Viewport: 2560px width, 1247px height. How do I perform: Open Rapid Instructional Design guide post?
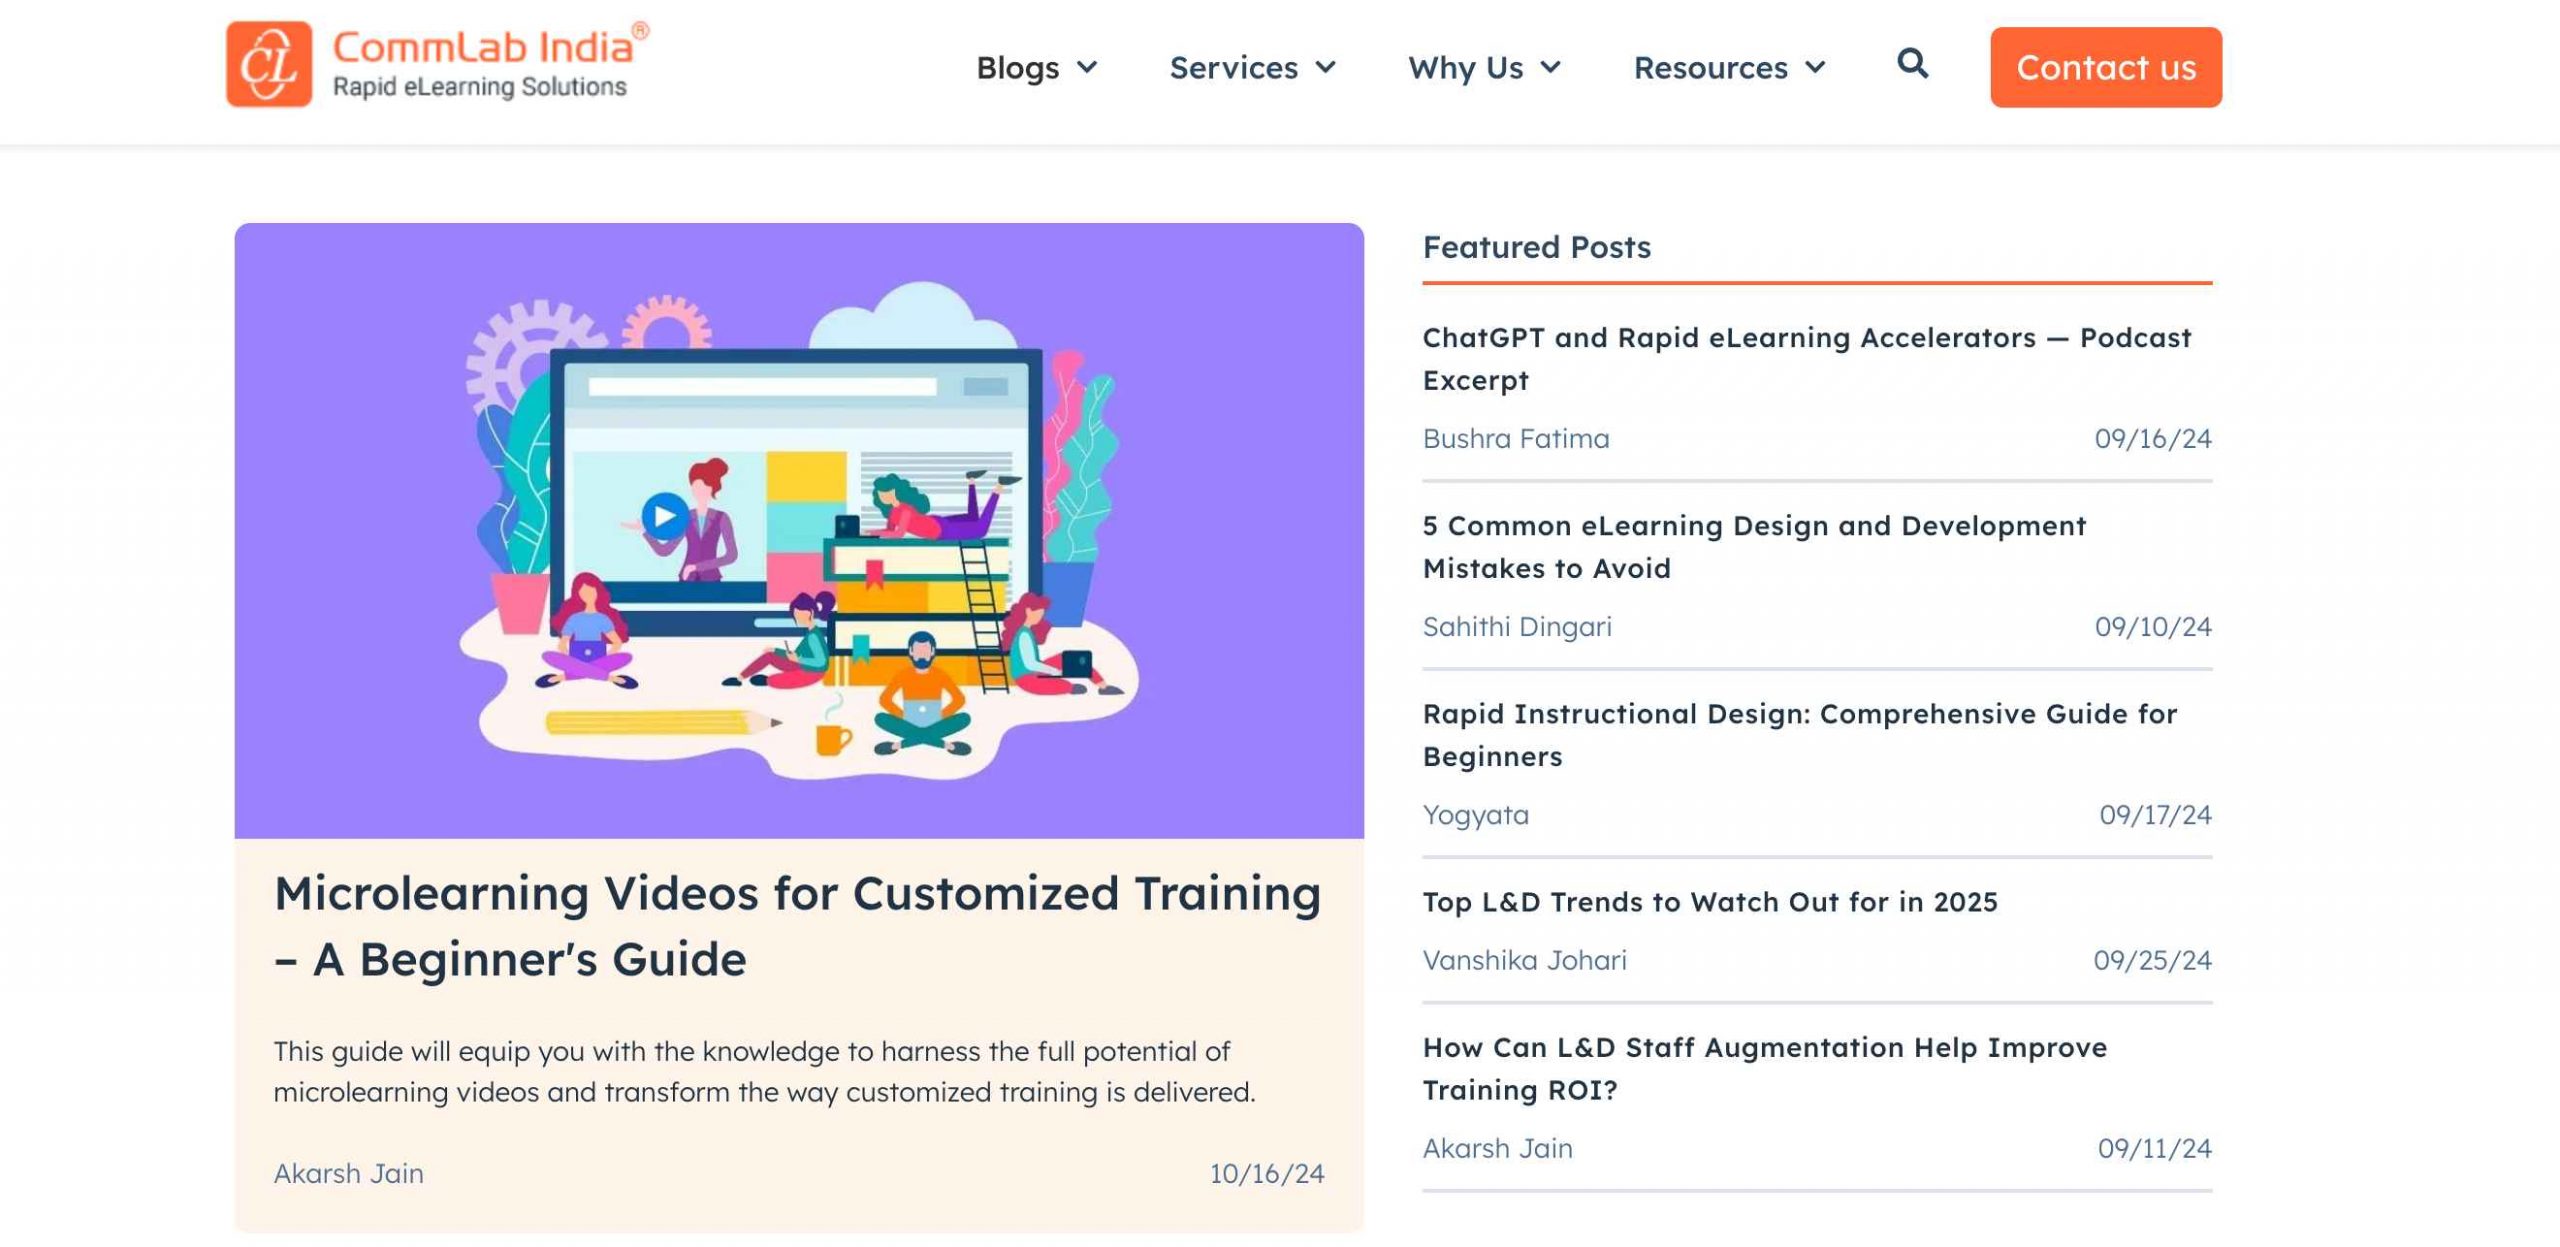click(1799, 734)
